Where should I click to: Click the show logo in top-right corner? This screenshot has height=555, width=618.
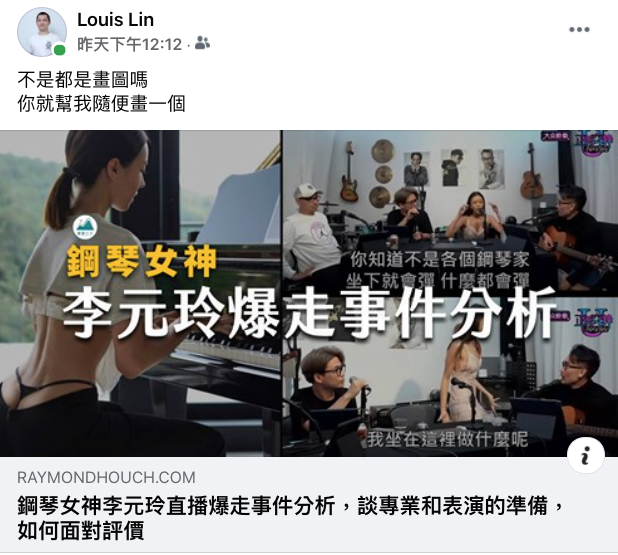[x=596, y=144]
